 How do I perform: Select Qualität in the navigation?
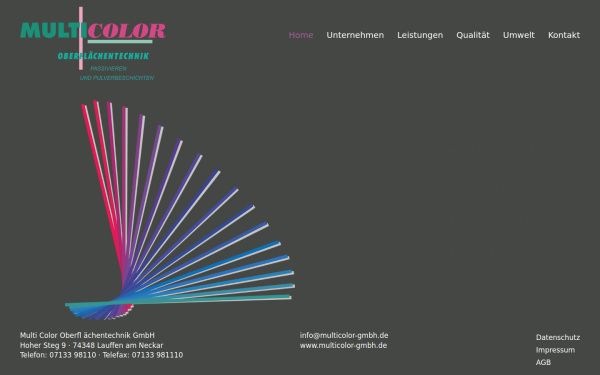click(x=473, y=35)
